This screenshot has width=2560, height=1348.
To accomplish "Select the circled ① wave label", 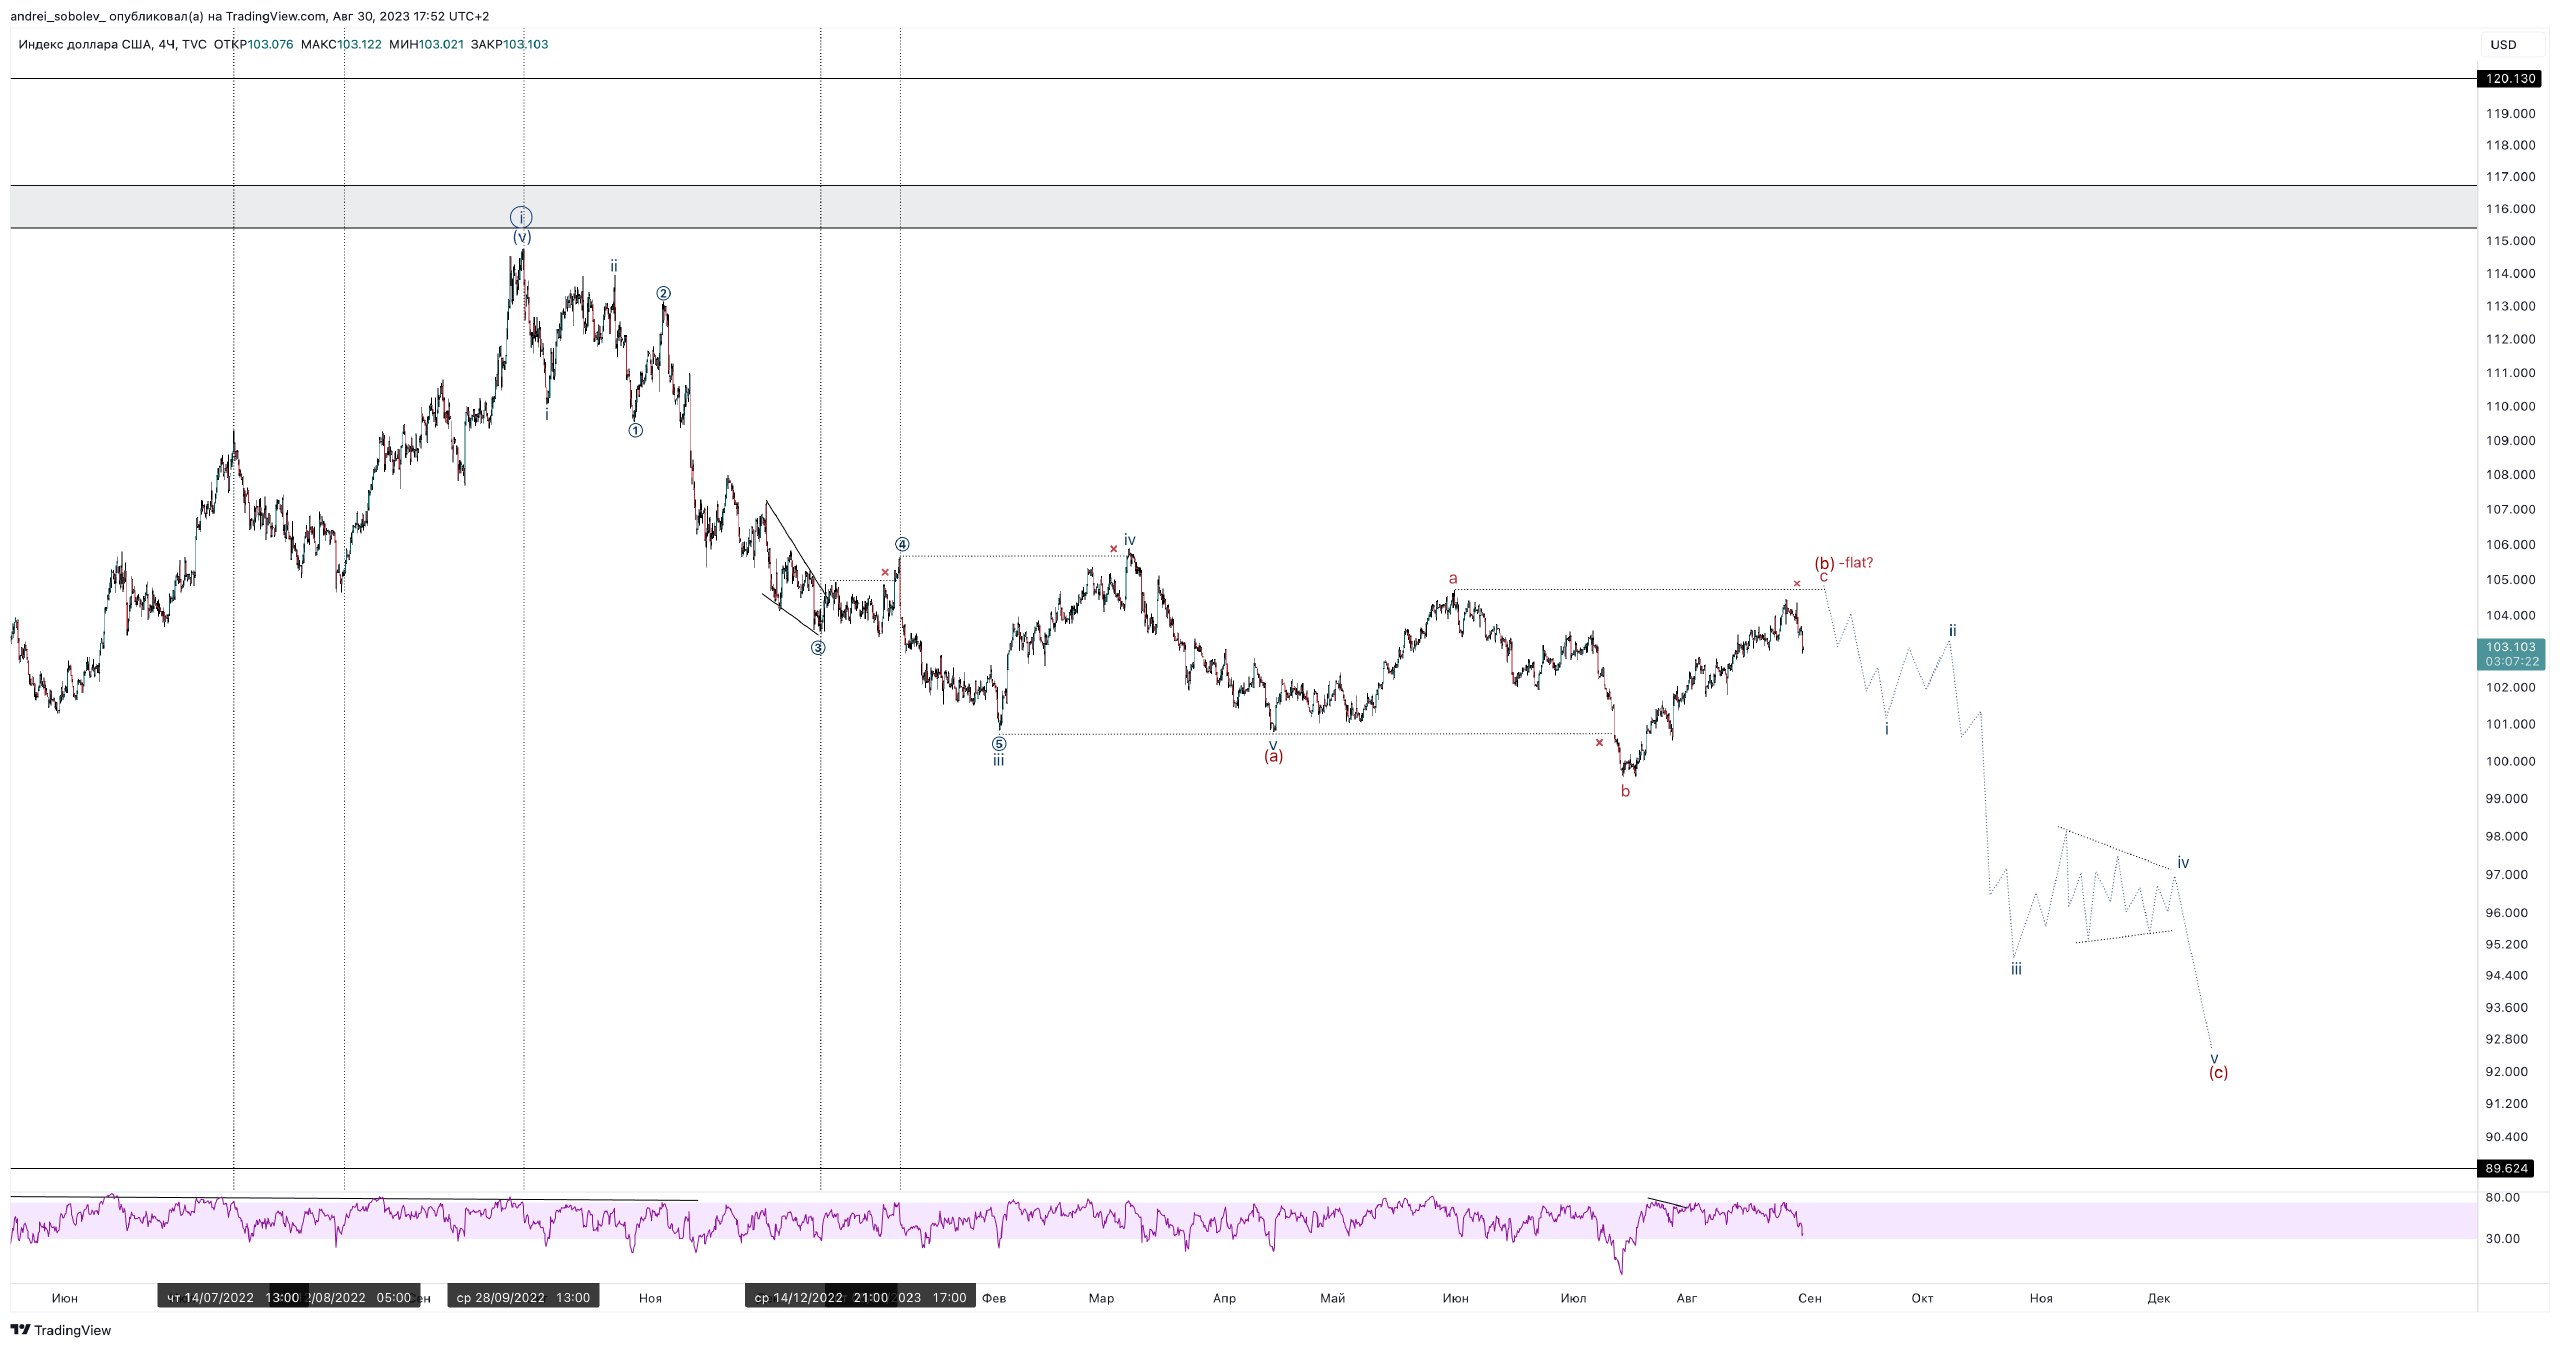I will (x=635, y=430).
